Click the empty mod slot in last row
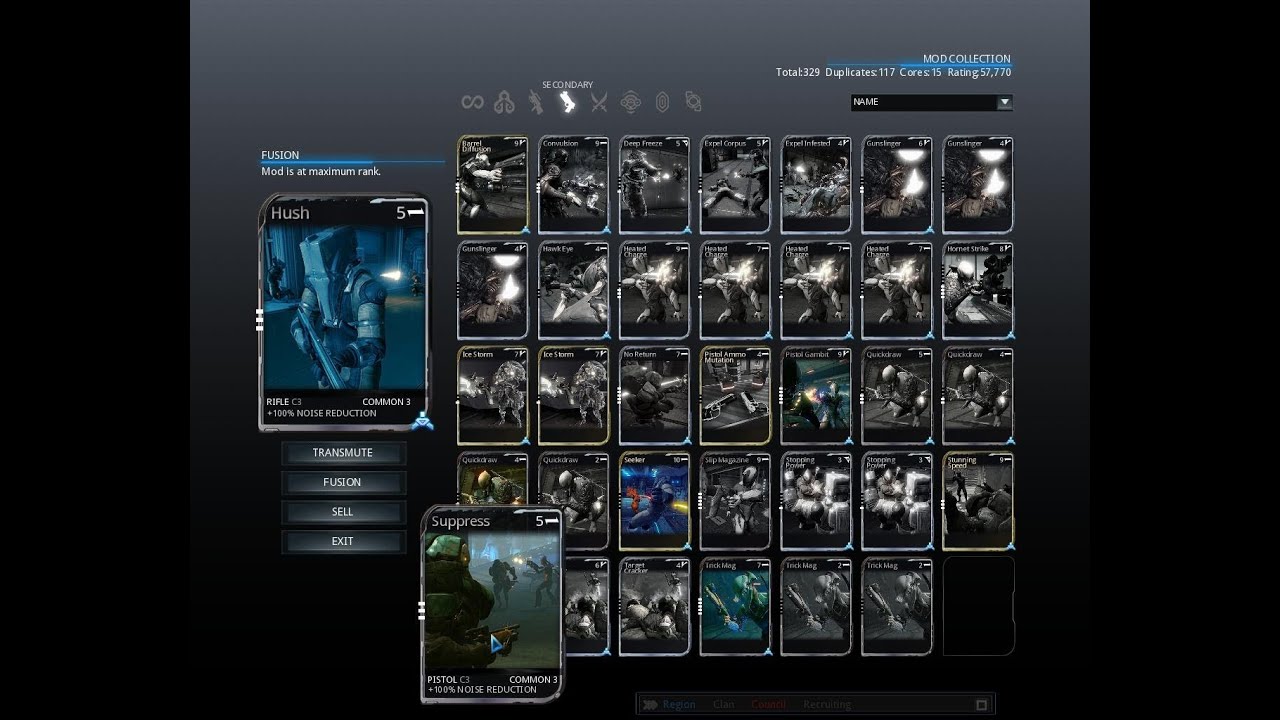The height and width of the screenshot is (720, 1280). [x=978, y=607]
